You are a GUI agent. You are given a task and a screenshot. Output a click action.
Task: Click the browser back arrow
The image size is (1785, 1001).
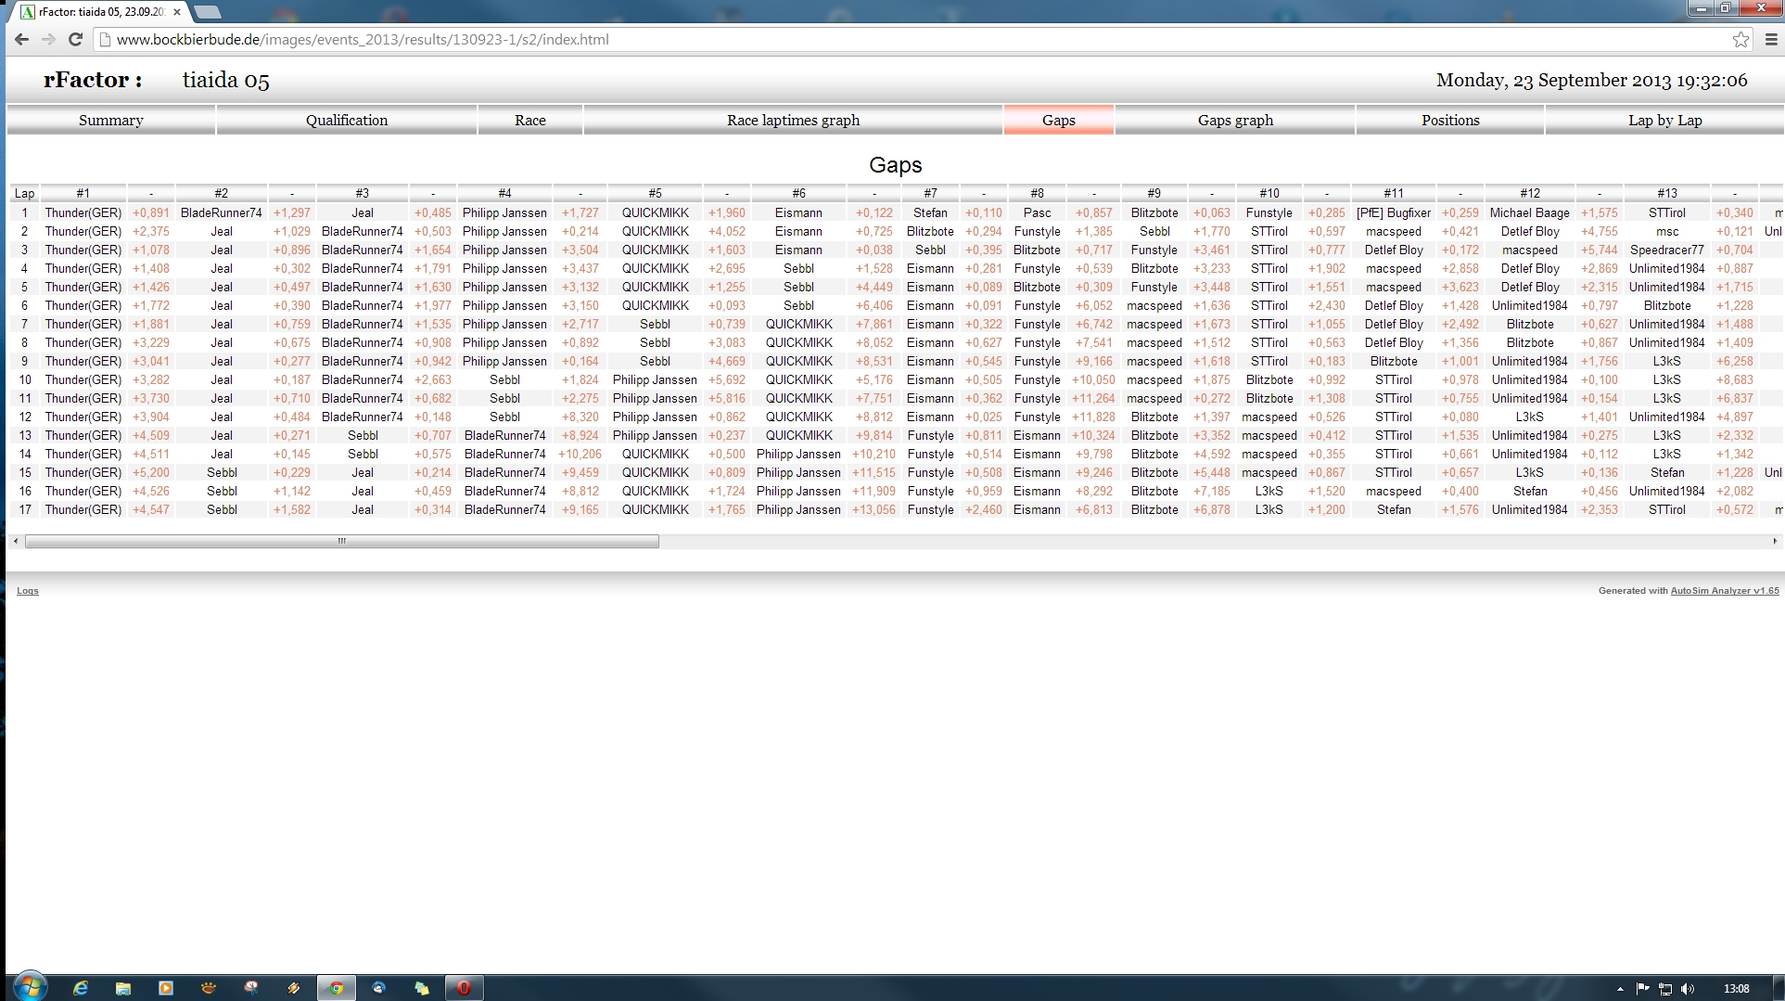pyautogui.click(x=21, y=40)
